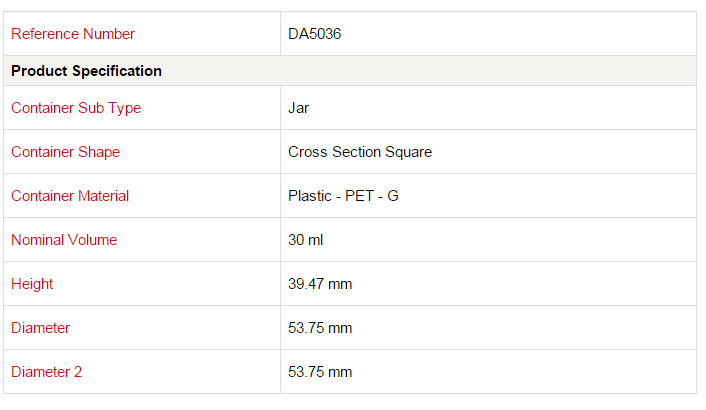
Task: Click the Plastic - PET - G value
Action: pyautogui.click(x=344, y=196)
